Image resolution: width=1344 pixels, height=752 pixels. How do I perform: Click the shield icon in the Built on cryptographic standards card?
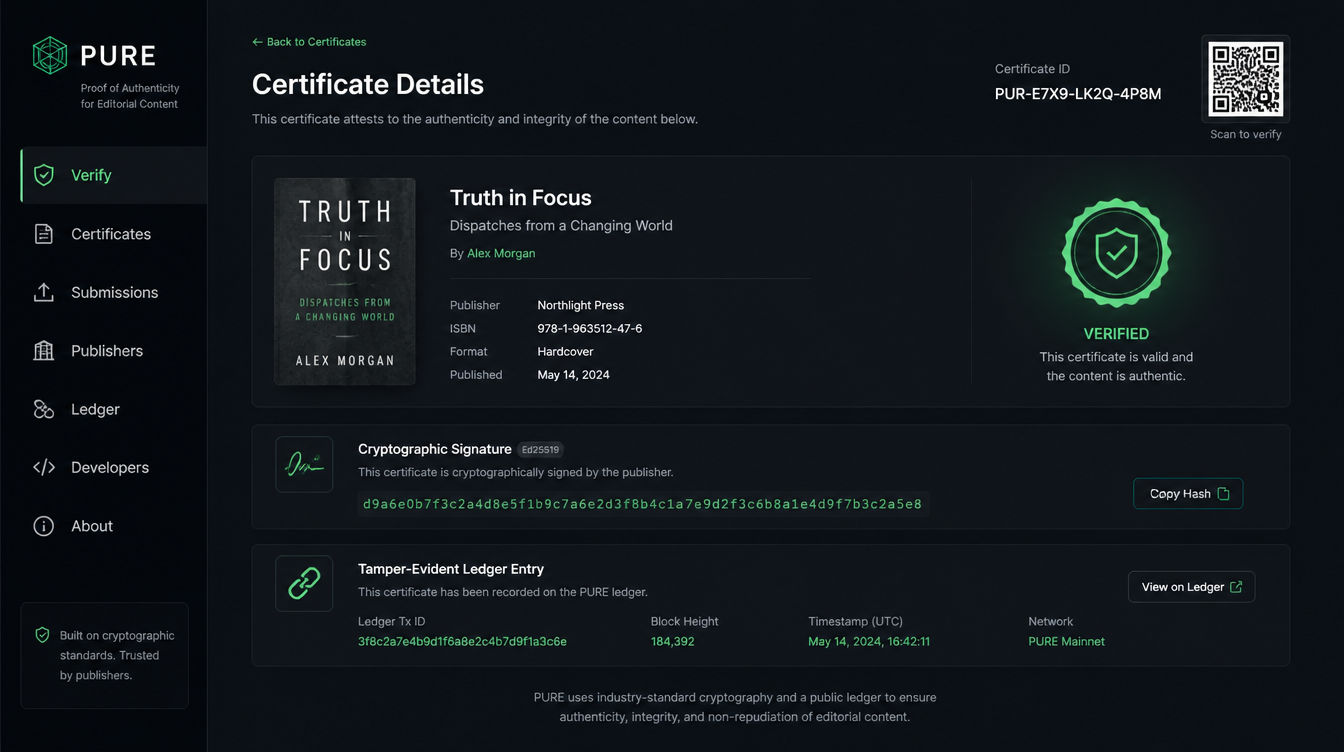pos(42,635)
